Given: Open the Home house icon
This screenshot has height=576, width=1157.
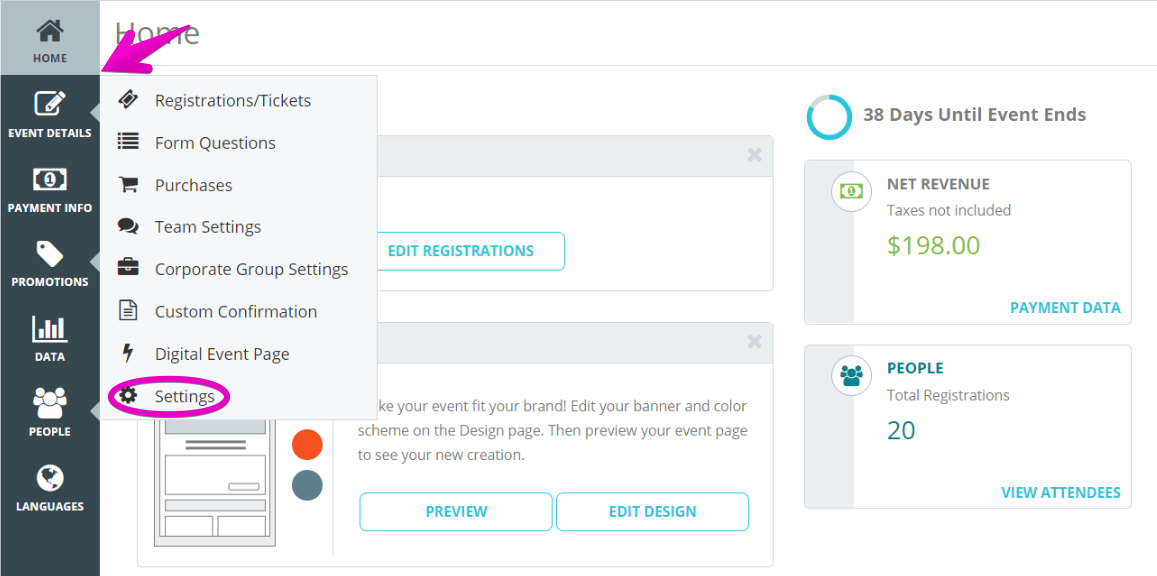Looking at the screenshot, I should 50,31.
